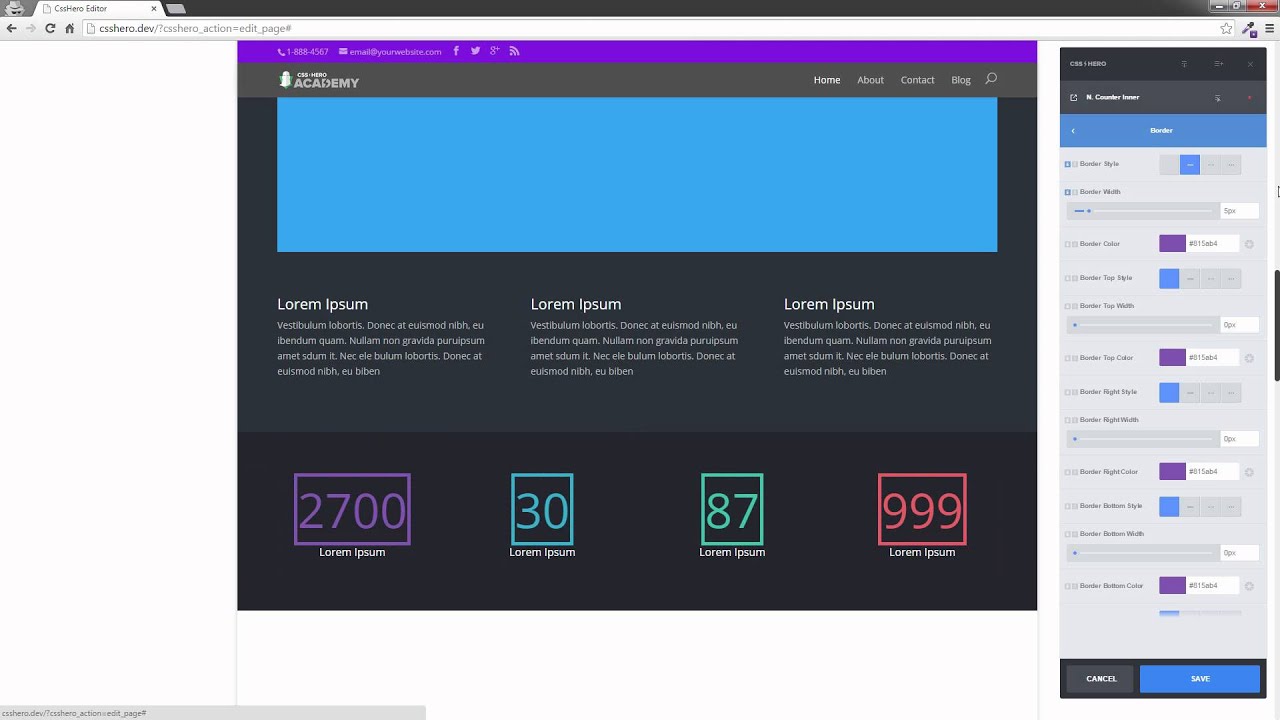Toggle the active left checkbox beside Border Width
1280x720 pixels.
click(1067, 192)
